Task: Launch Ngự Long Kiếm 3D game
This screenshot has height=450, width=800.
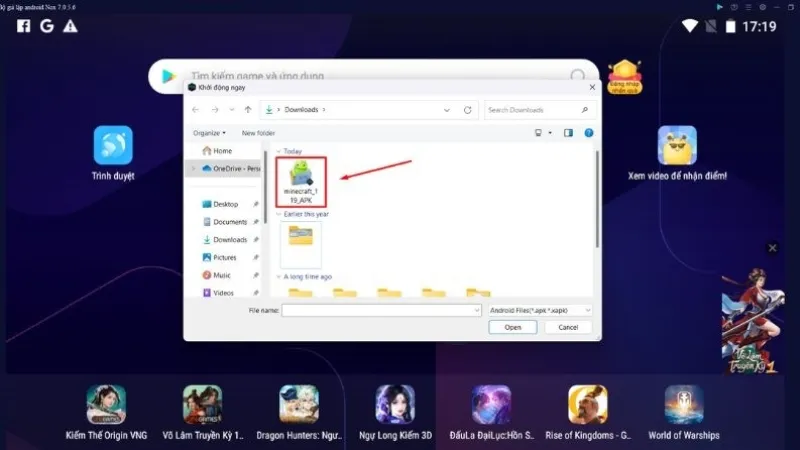Action: click(395, 405)
